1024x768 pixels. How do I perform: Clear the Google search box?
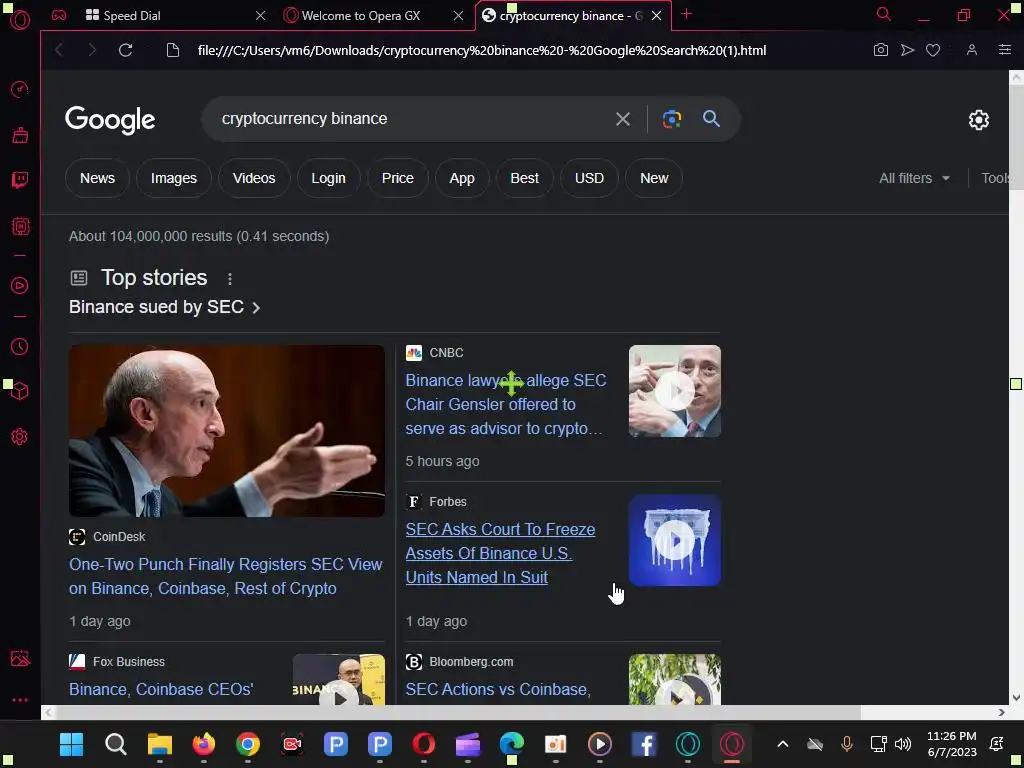(x=623, y=119)
